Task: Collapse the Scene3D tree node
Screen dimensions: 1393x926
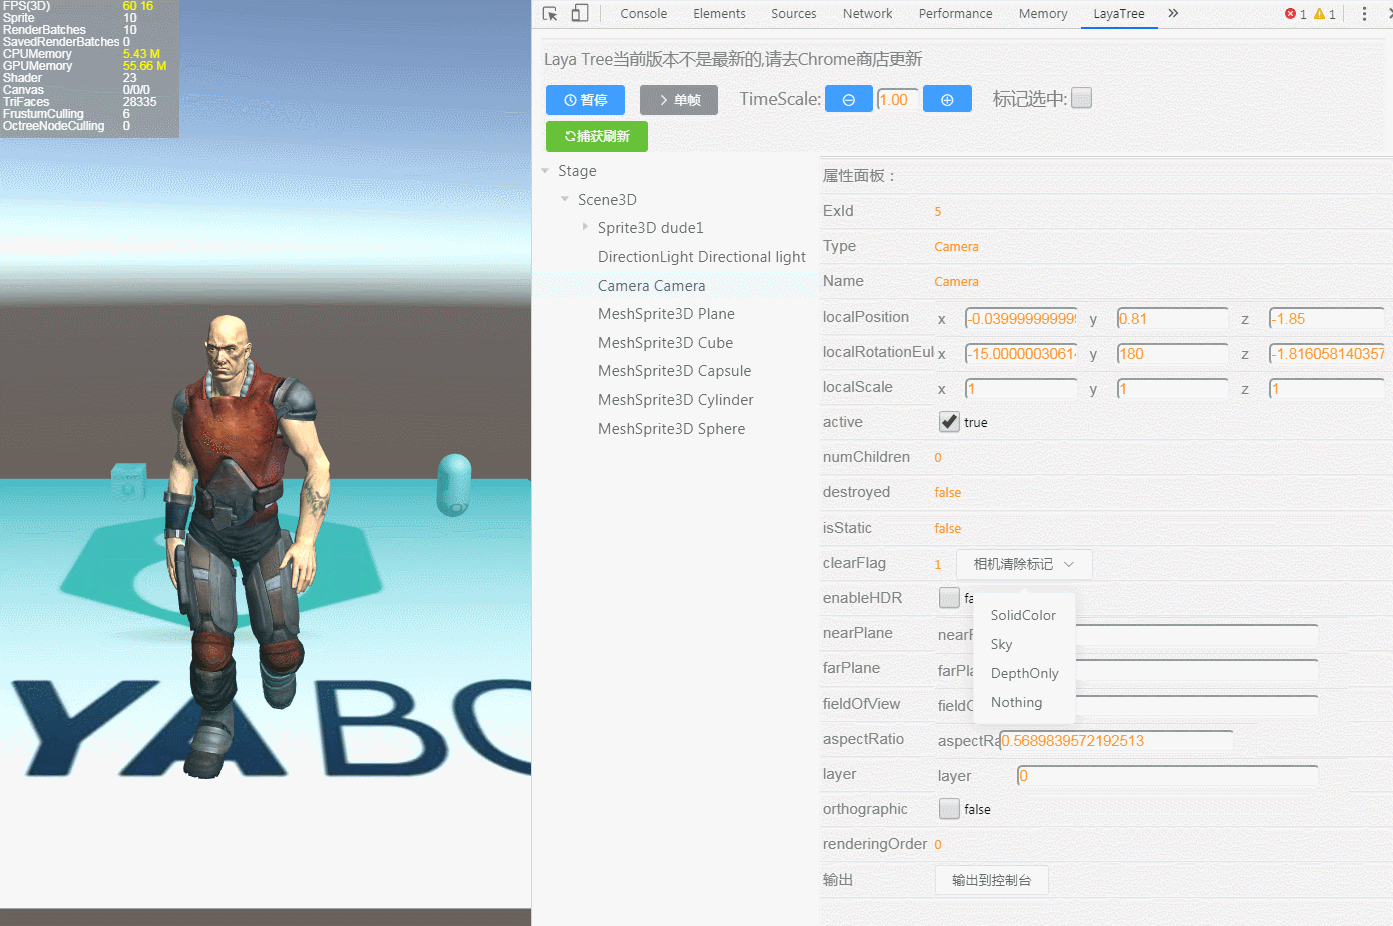Action: point(565,200)
